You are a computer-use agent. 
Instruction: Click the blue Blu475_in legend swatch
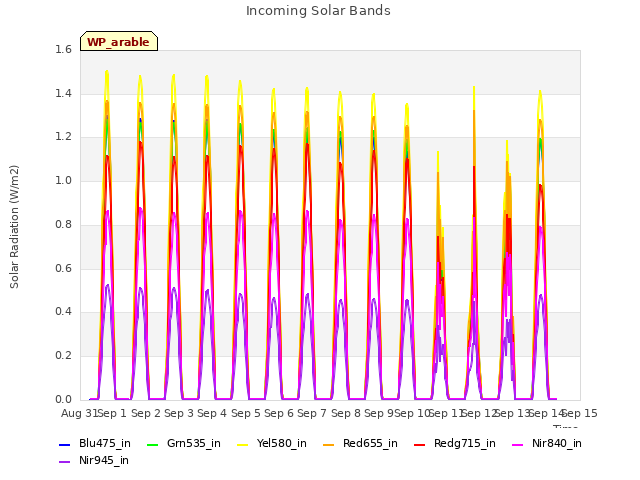click(x=64, y=444)
